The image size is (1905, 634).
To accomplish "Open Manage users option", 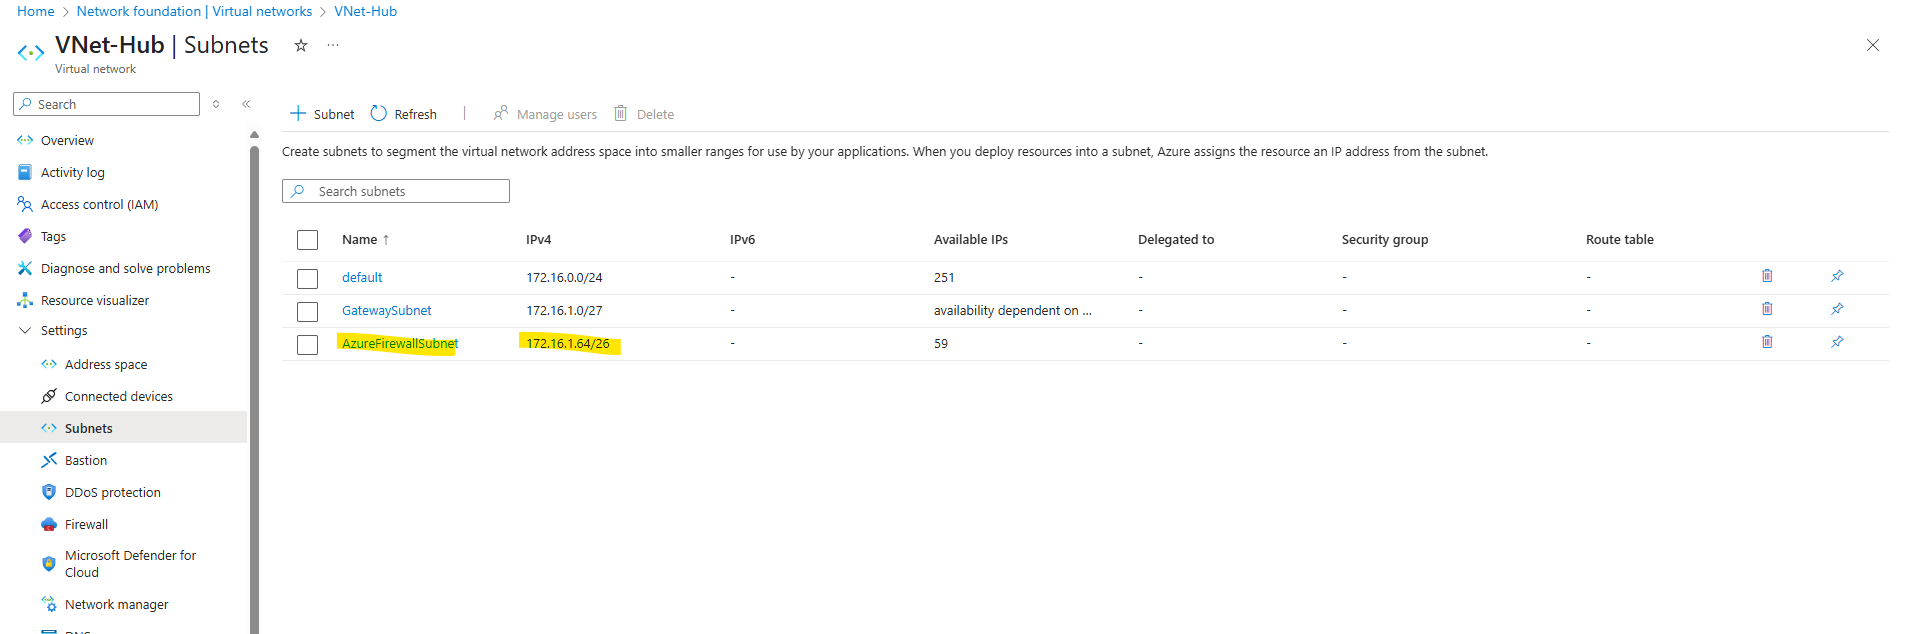I will (545, 114).
